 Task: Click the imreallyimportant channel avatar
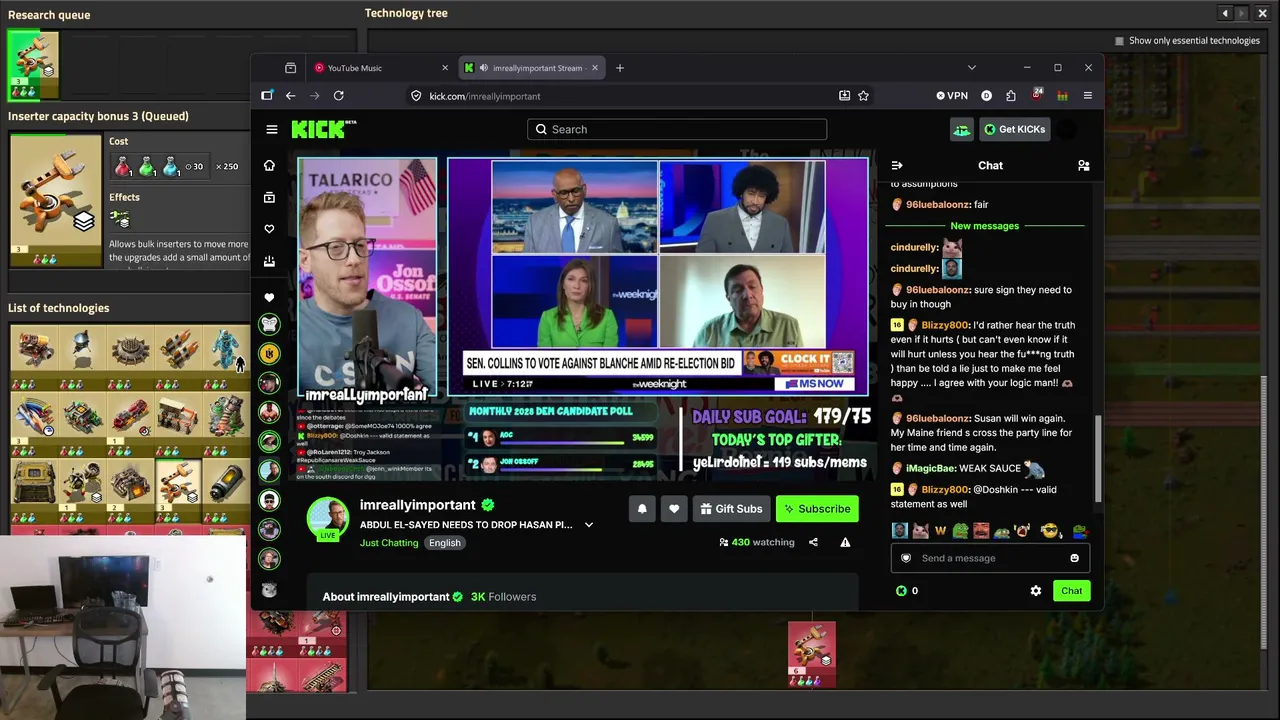[327, 519]
